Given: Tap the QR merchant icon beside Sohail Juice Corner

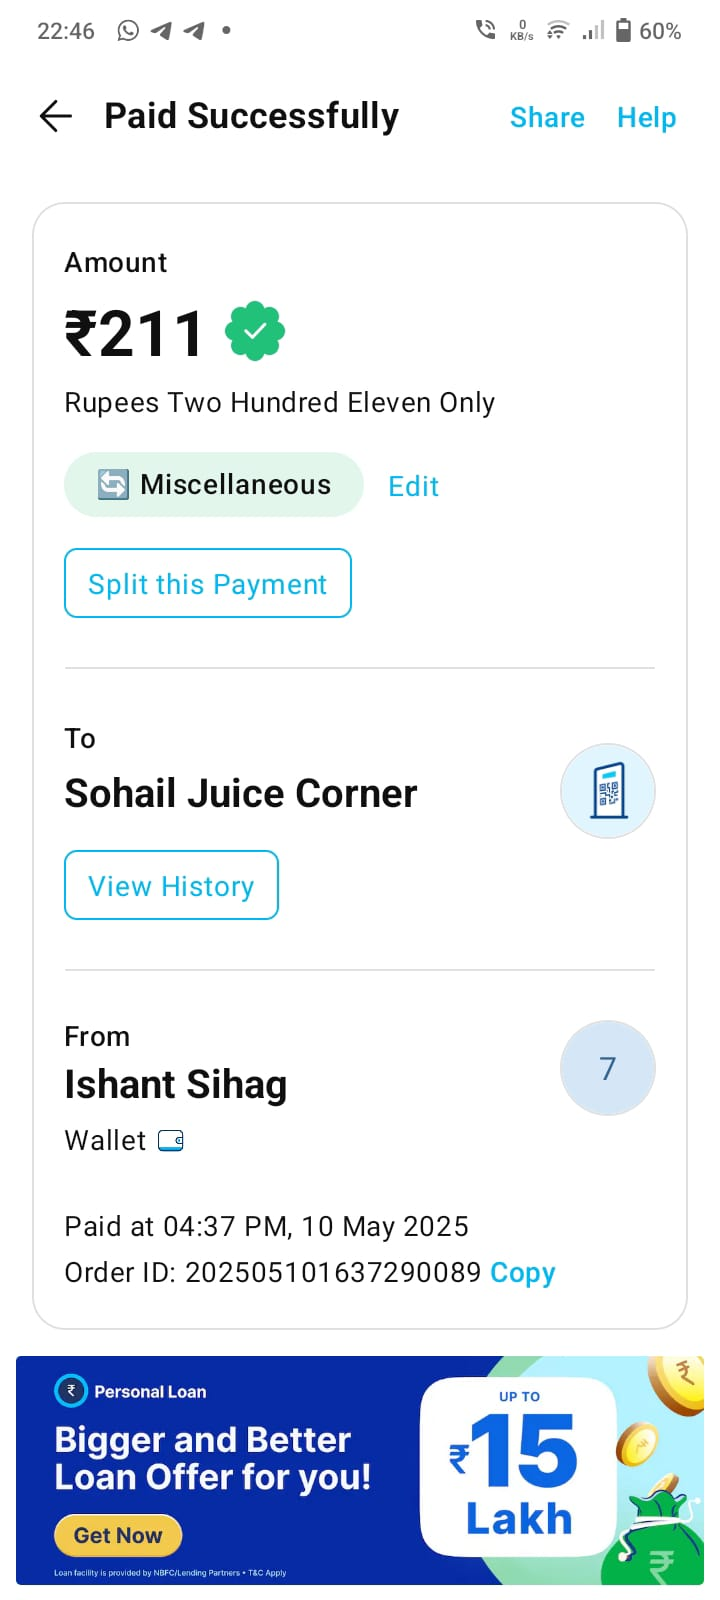Looking at the screenshot, I should pyautogui.click(x=608, y=791).
